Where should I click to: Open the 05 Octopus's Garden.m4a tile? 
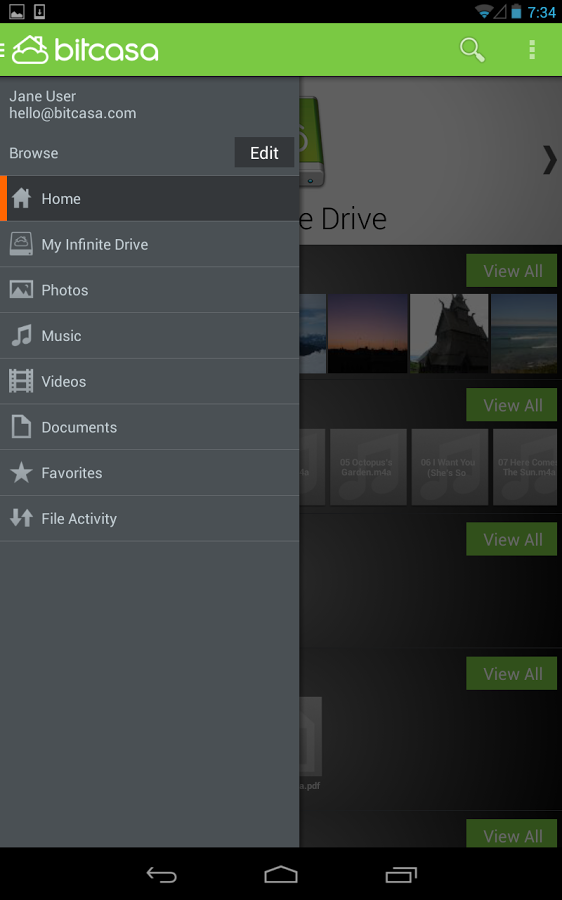[x=368, y=467]
